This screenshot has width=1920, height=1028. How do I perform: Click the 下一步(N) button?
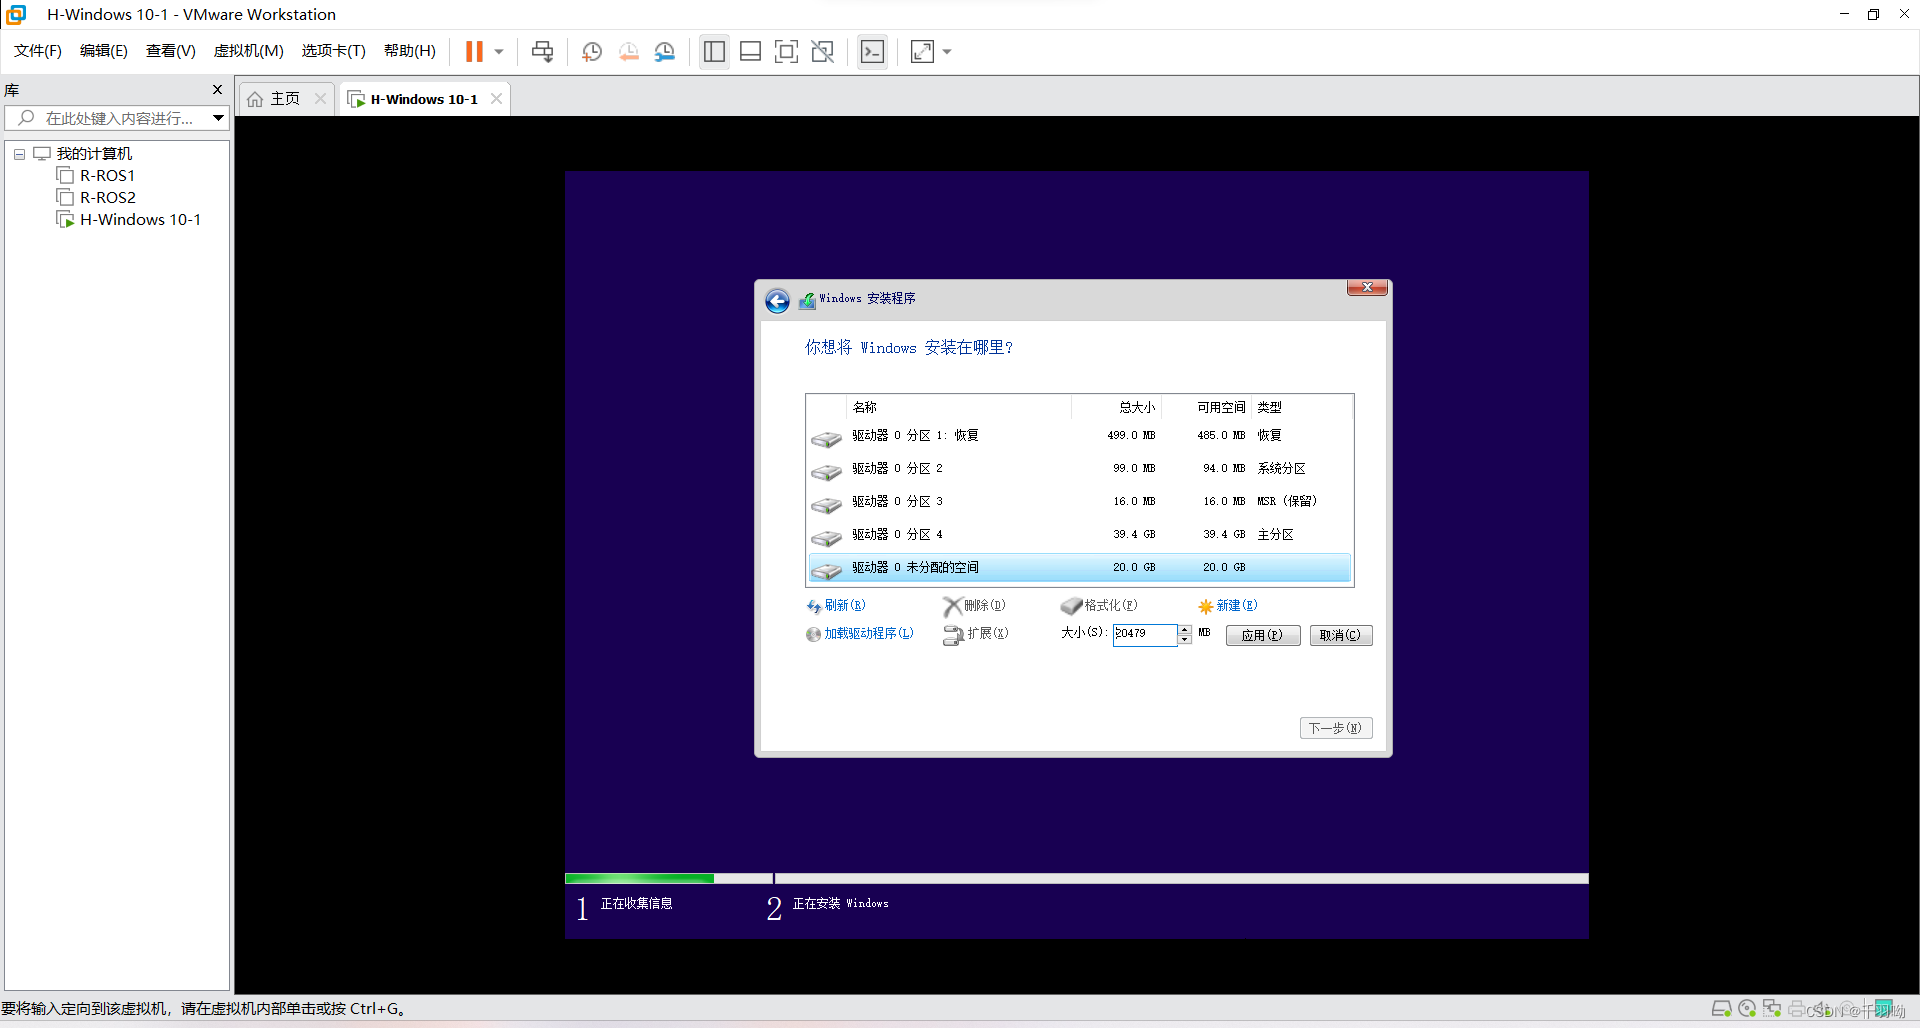[x=1335, y=728]
